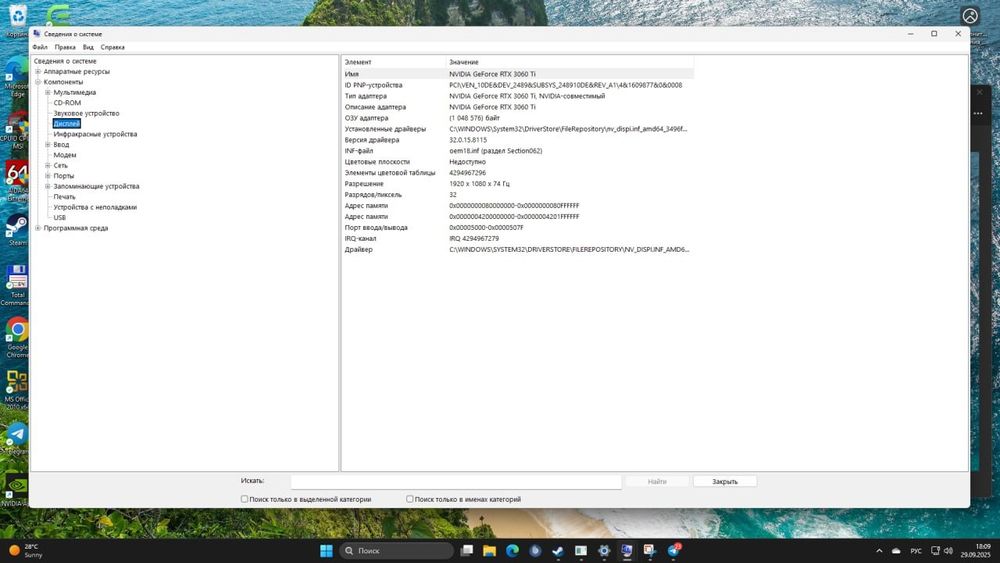
Task: Expand the 'Программная среда' tree node
Action: pyautogui.click(x=38, y=228)
